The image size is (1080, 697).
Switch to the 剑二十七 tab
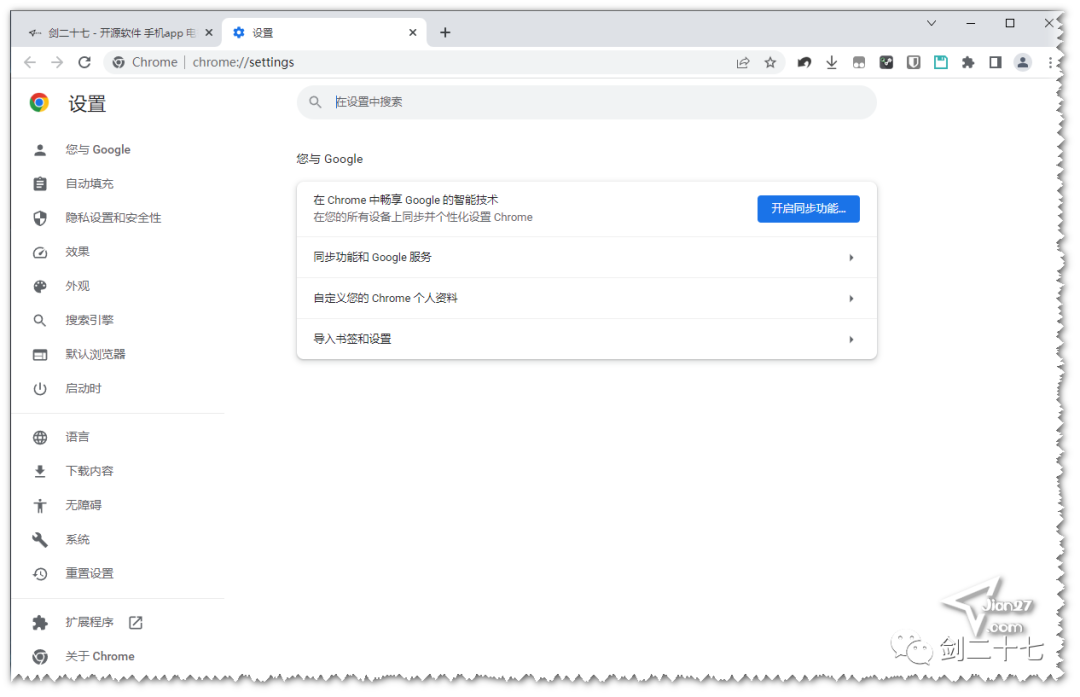pos(117,33)
